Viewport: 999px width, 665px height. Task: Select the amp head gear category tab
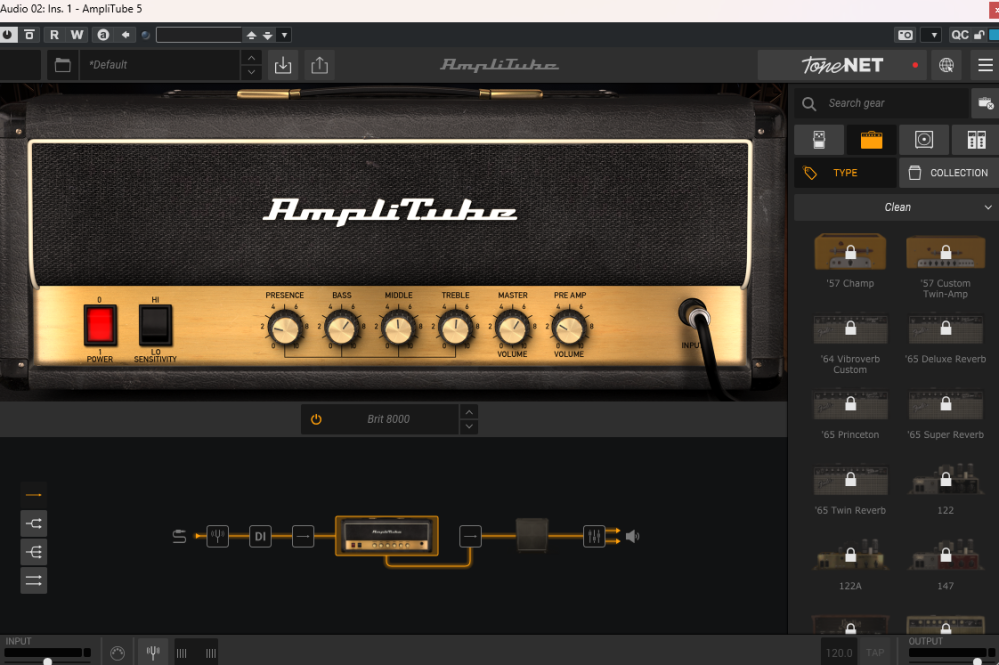click(871, 139)
